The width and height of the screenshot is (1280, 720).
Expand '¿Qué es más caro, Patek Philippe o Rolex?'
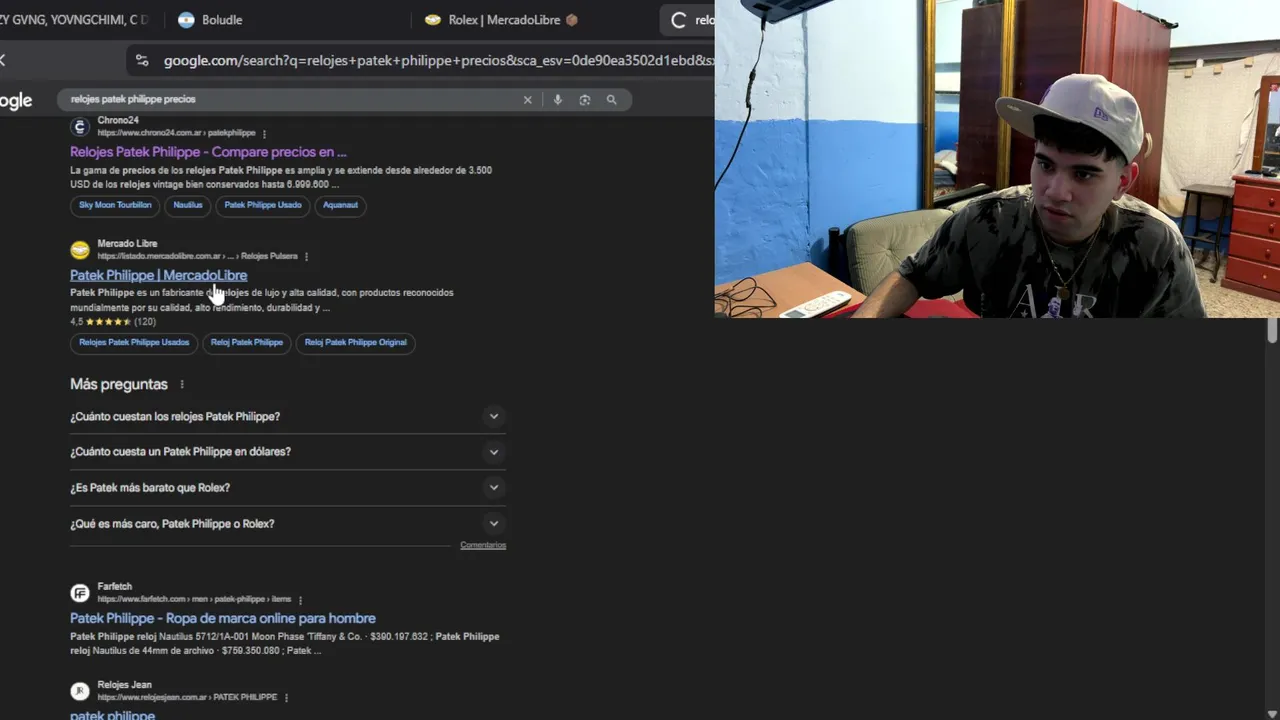click(x=288, y=524)
